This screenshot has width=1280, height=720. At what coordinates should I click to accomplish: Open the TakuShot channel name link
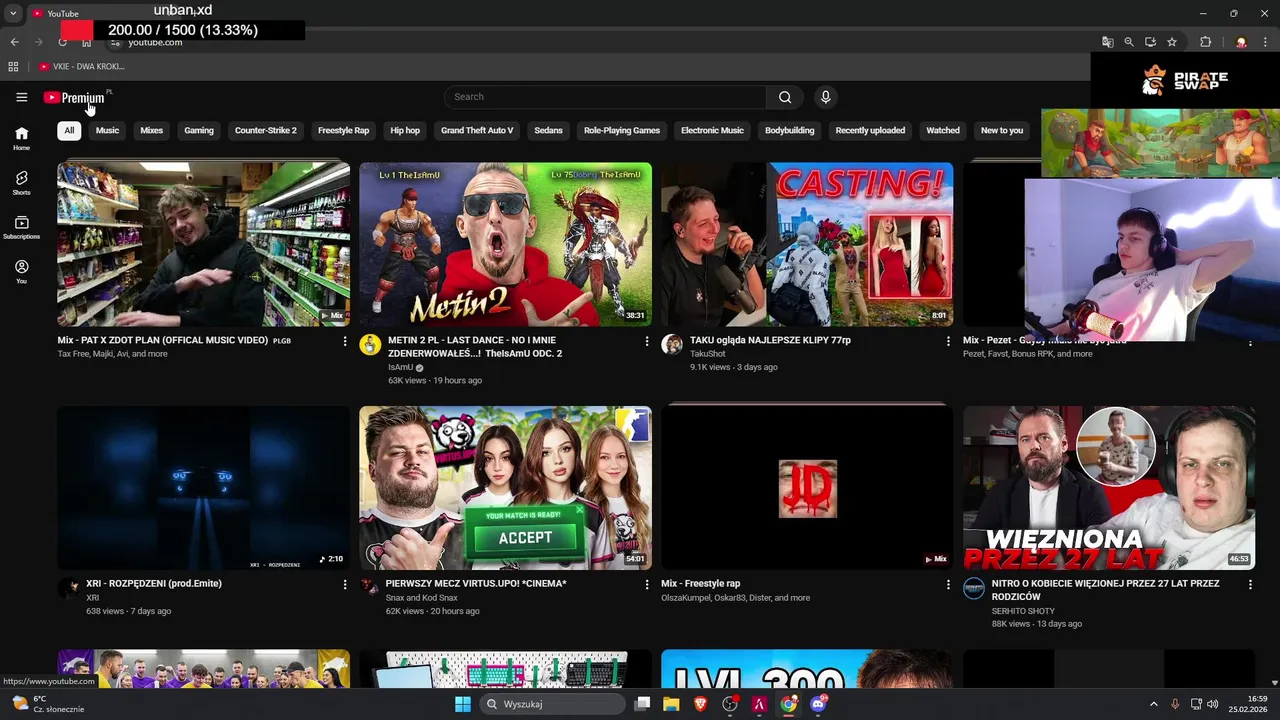point(708,354)
